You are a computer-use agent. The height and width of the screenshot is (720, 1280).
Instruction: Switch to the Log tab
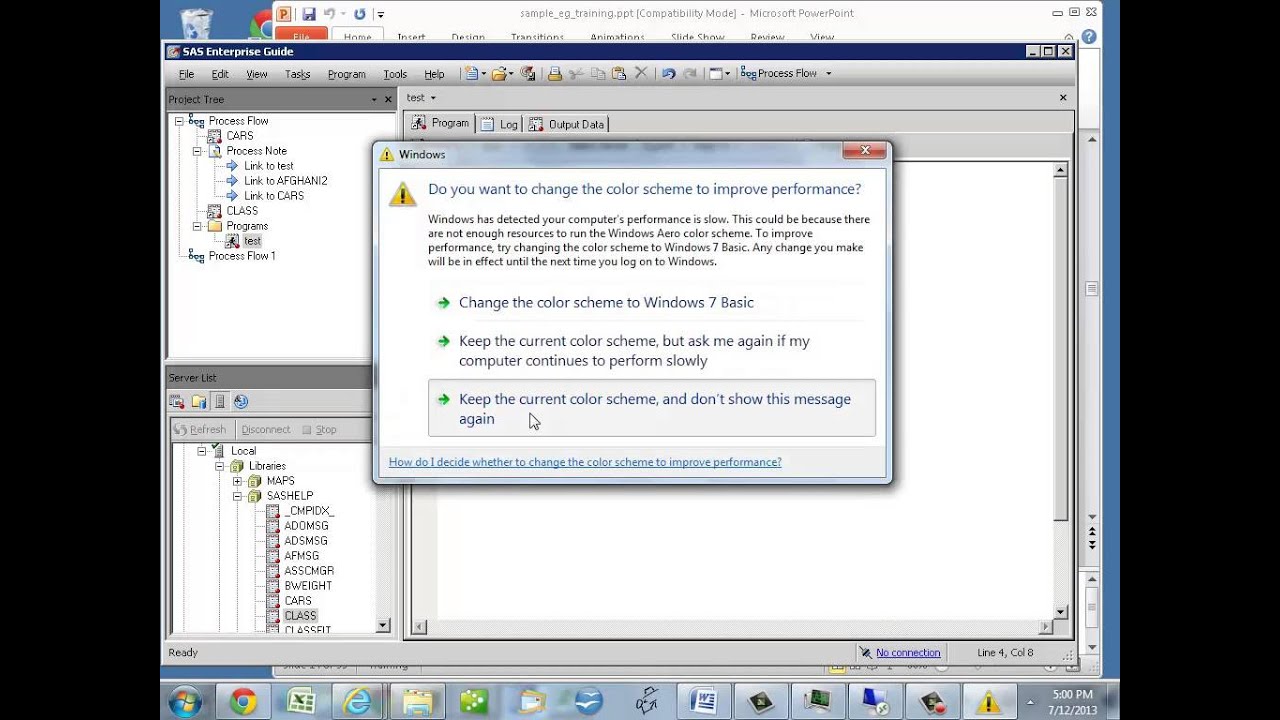500,124
